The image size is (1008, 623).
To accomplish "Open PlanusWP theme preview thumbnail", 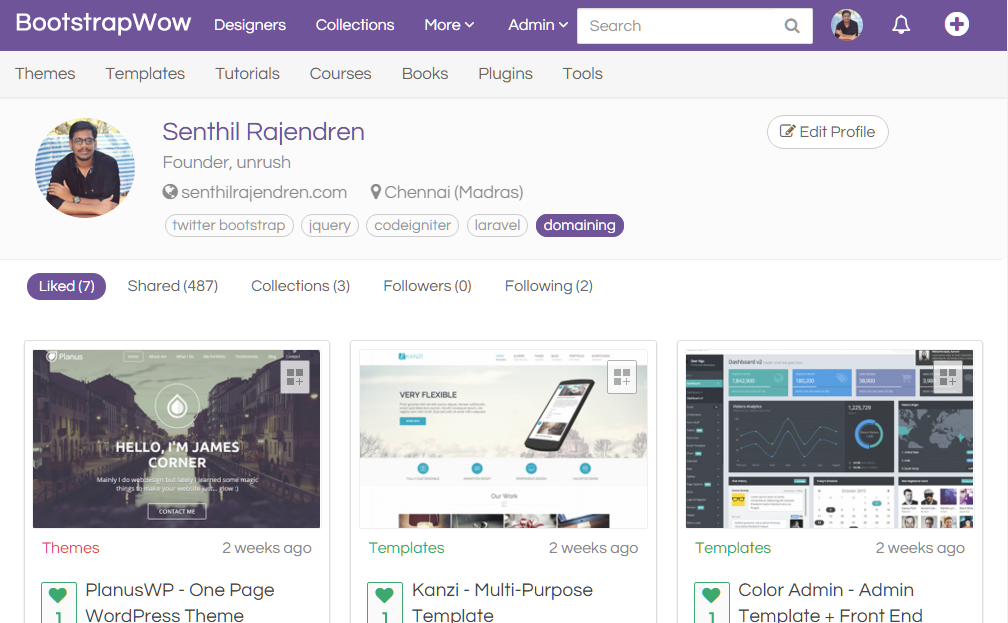I will click(176, 439).
